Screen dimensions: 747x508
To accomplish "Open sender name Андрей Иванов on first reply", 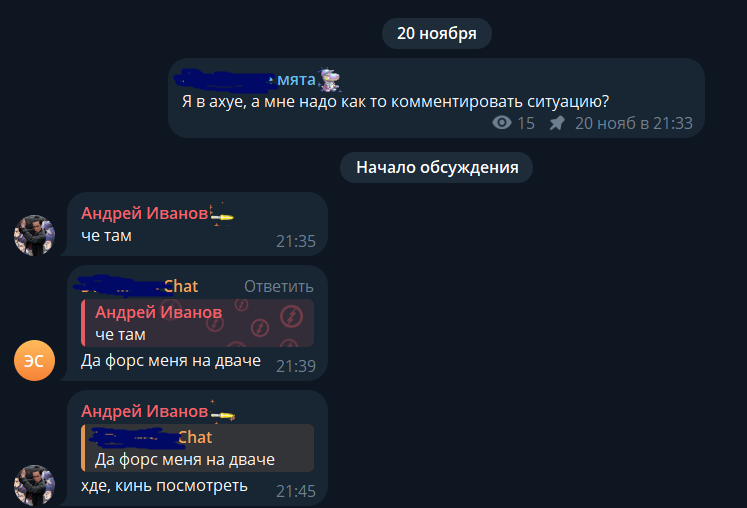I will pos(145,213).
